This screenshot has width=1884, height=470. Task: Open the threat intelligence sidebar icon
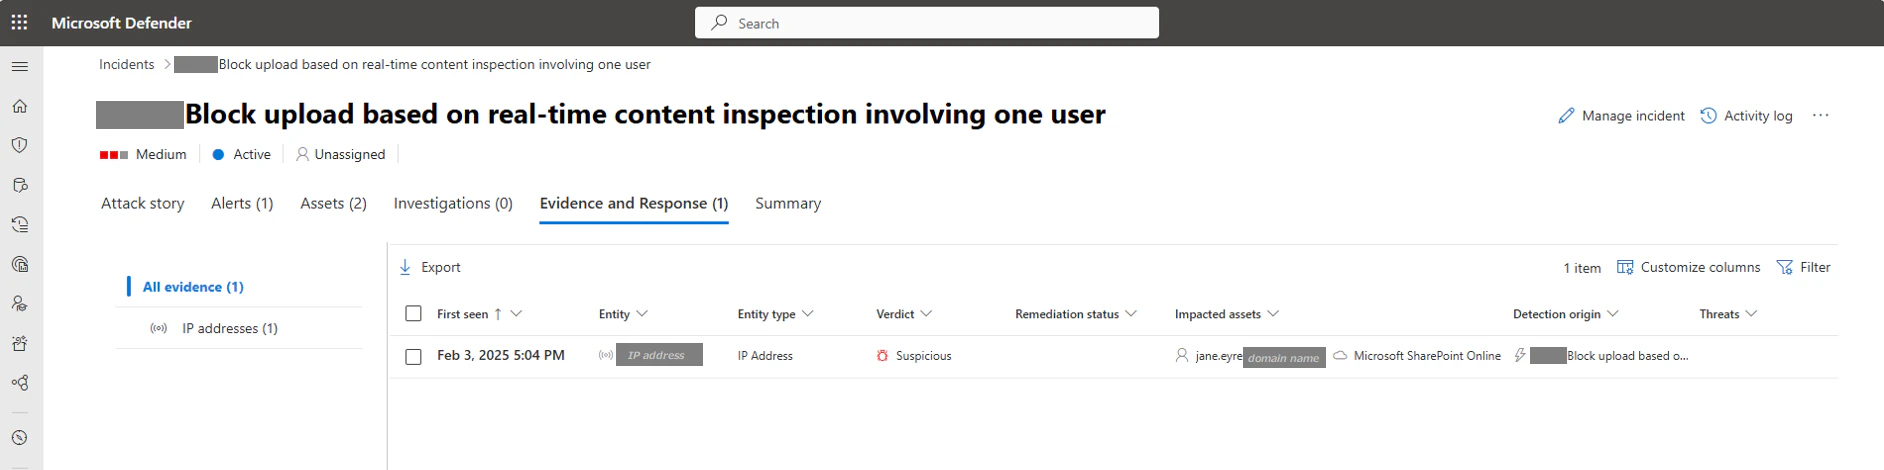pos(20,264)
